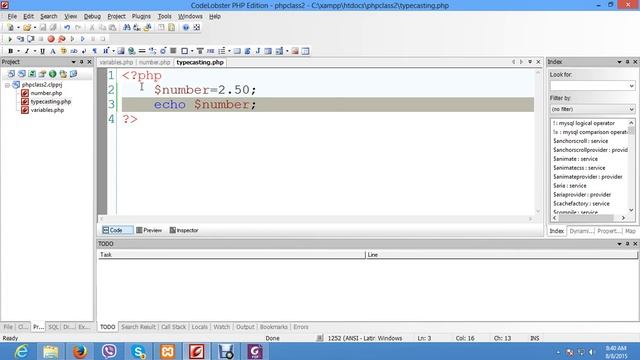This screenshot has width=640, height=360.
Task: Insert a horizontal rule line icon
Action: pyautogui.click(x=142, y=51)
